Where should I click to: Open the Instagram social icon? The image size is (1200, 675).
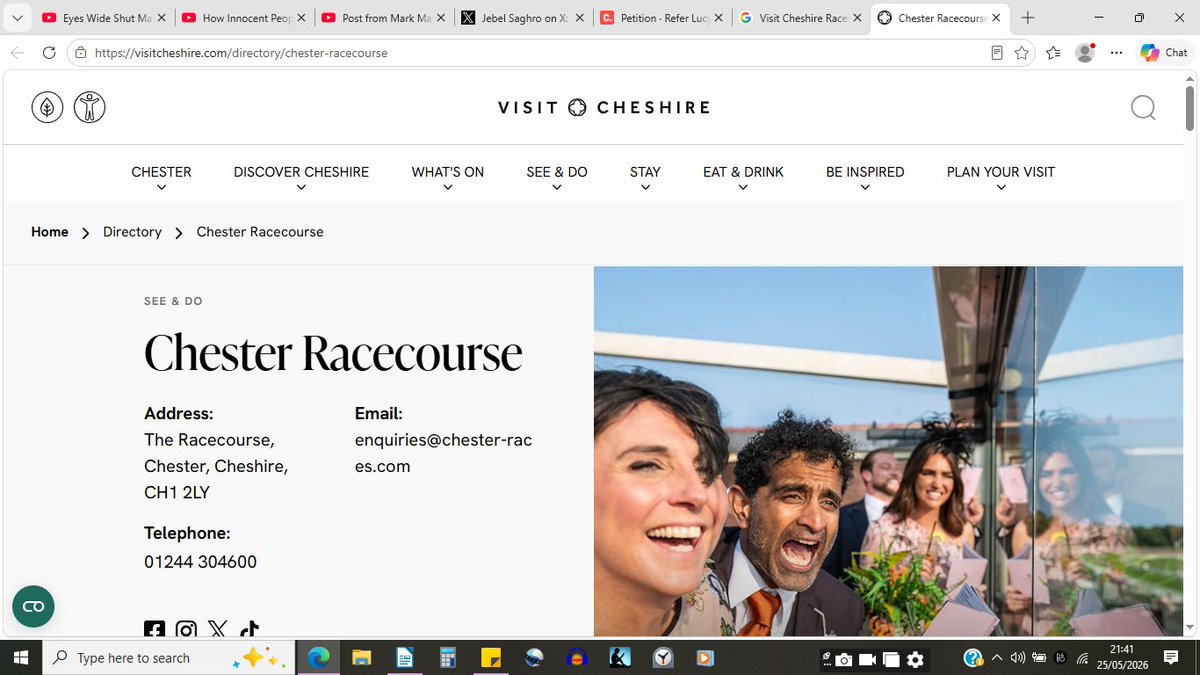[x=186, y=629]
